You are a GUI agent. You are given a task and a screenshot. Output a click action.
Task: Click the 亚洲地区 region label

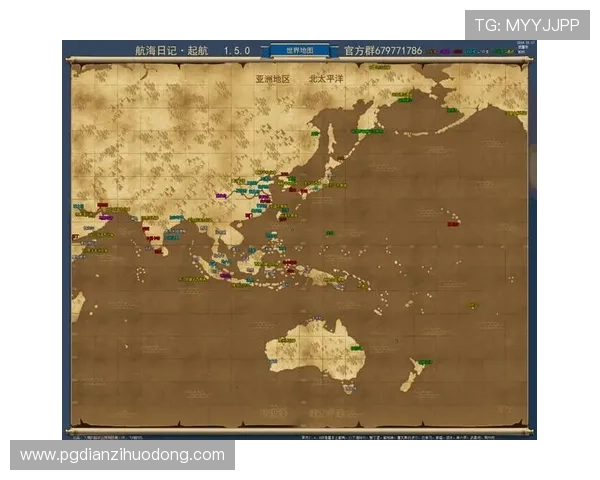point(272,77)
